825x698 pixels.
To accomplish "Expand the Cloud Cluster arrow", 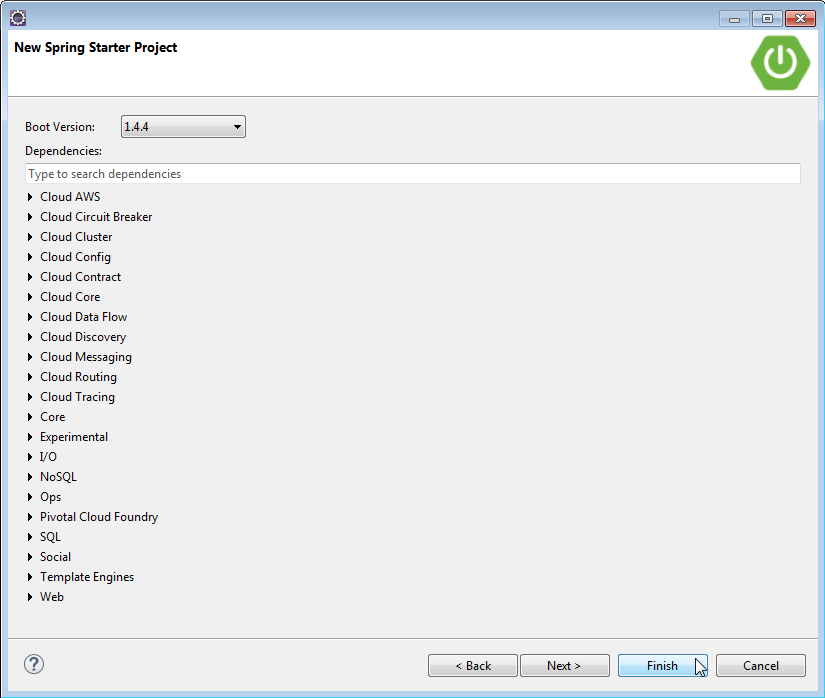I will coord(30,237).
